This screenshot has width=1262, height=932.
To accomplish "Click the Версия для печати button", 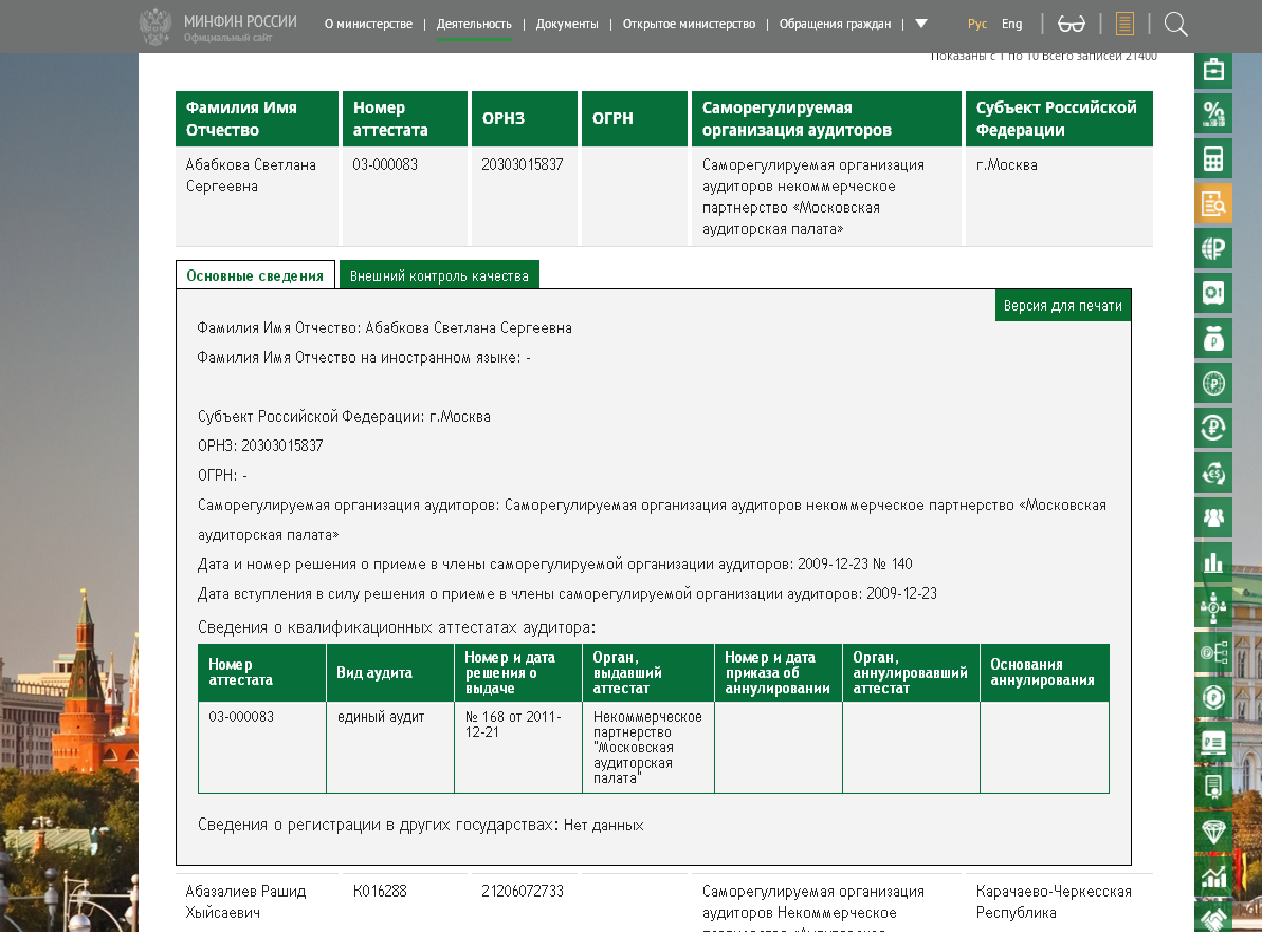I will tap(1062, 306).
